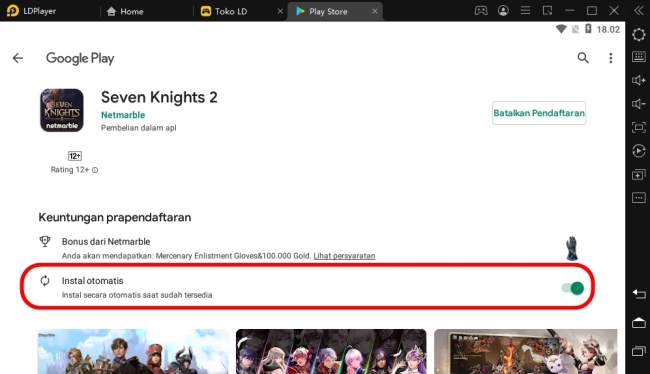
Task: Open first screenshot with knights outdoors
Action: (x=133, y=352)
